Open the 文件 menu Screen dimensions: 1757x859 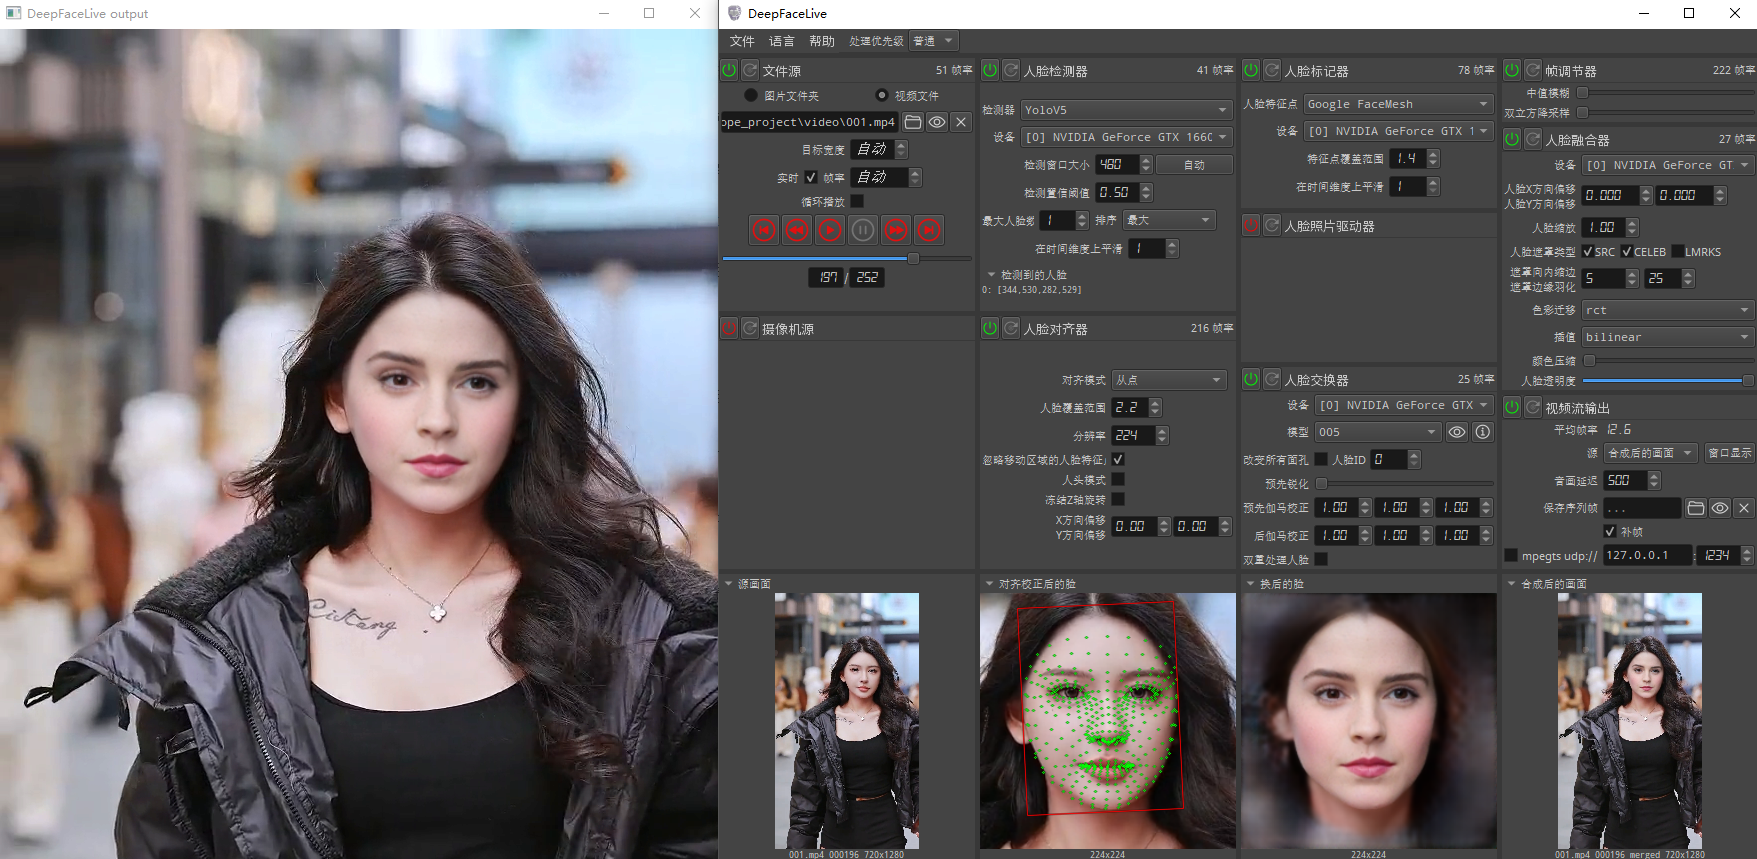741,41
